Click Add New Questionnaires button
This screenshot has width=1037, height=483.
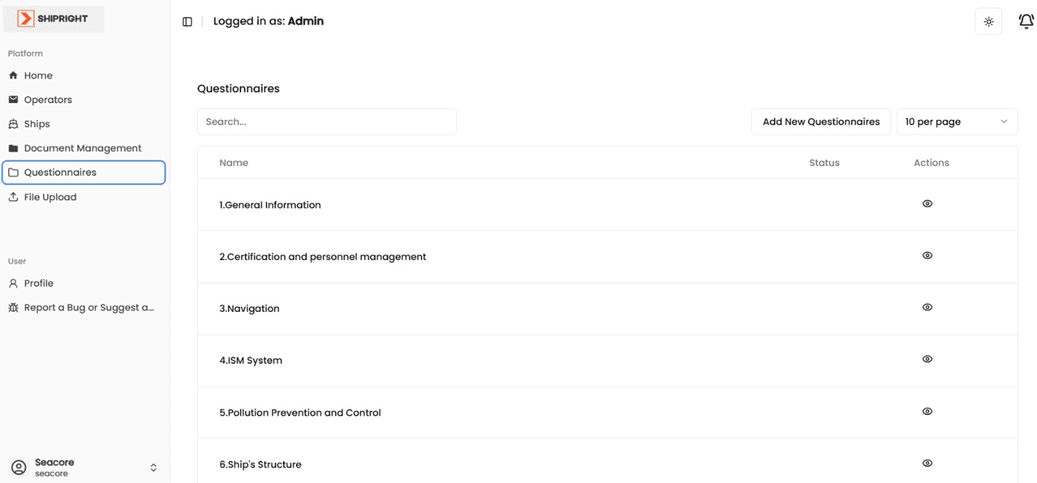pyautogui.click(x=820, y=122)
